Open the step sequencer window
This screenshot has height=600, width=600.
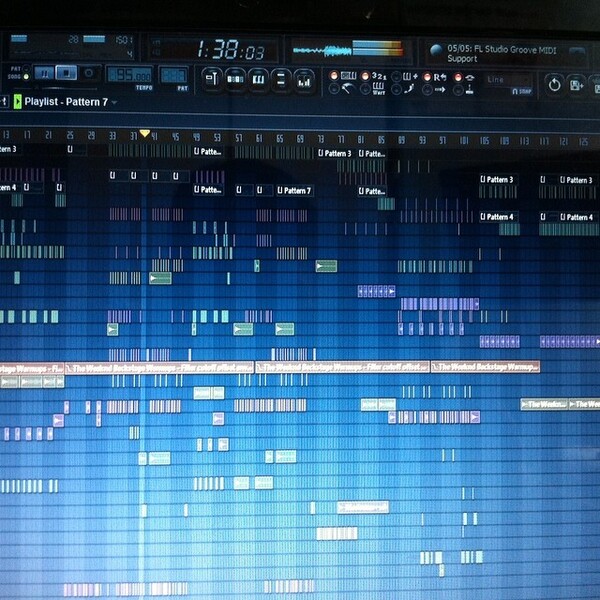coord(235,80)
